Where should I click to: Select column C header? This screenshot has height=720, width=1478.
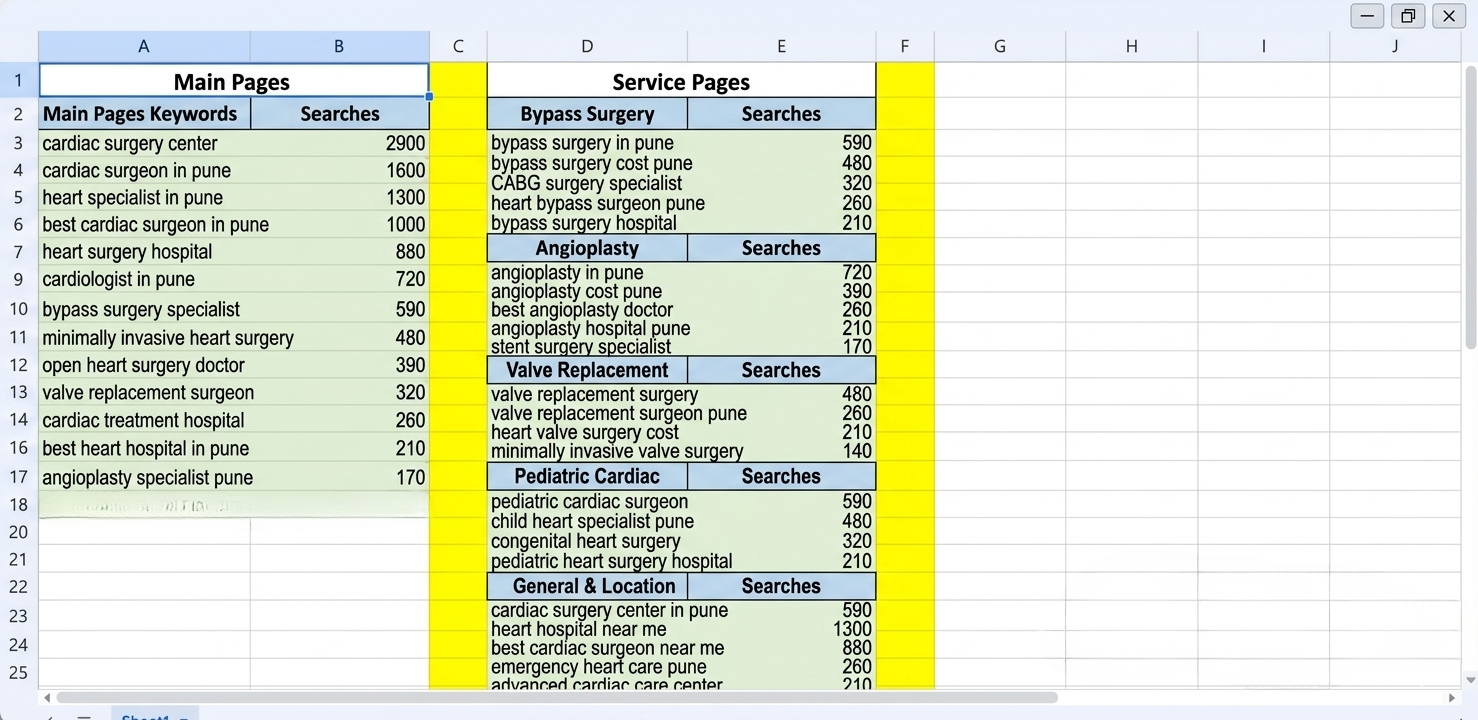pos(458,46)
